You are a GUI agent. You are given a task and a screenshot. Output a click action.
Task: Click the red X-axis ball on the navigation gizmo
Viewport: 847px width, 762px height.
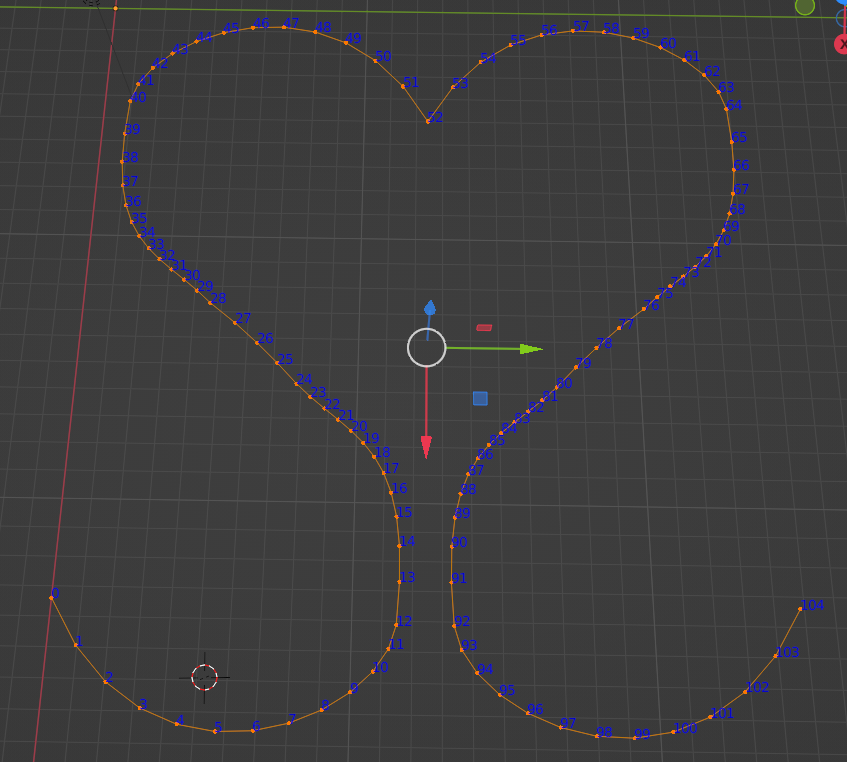click(843, 45)
